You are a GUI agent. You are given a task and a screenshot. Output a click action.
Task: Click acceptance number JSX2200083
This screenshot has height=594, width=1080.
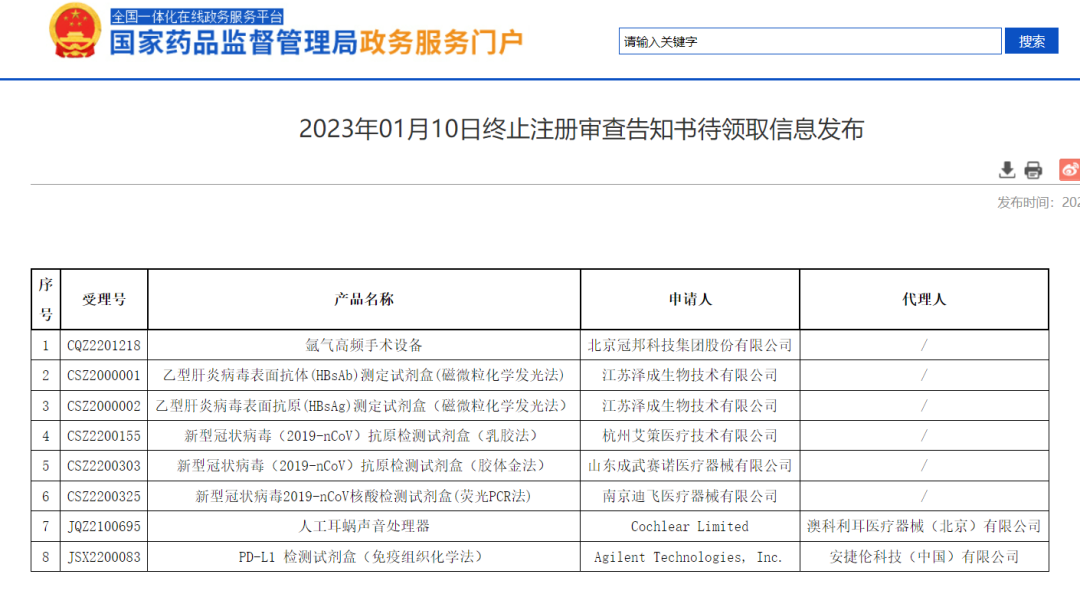click(x=104, y=557)
